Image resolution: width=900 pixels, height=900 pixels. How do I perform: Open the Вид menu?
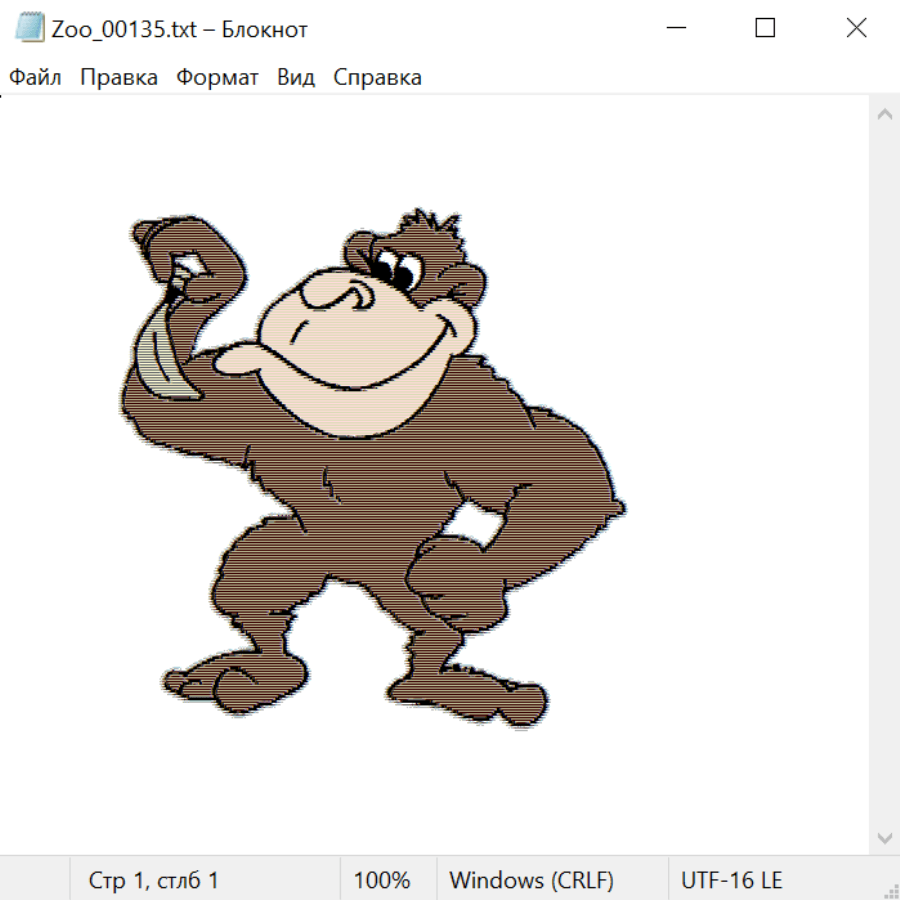(296, 78)
